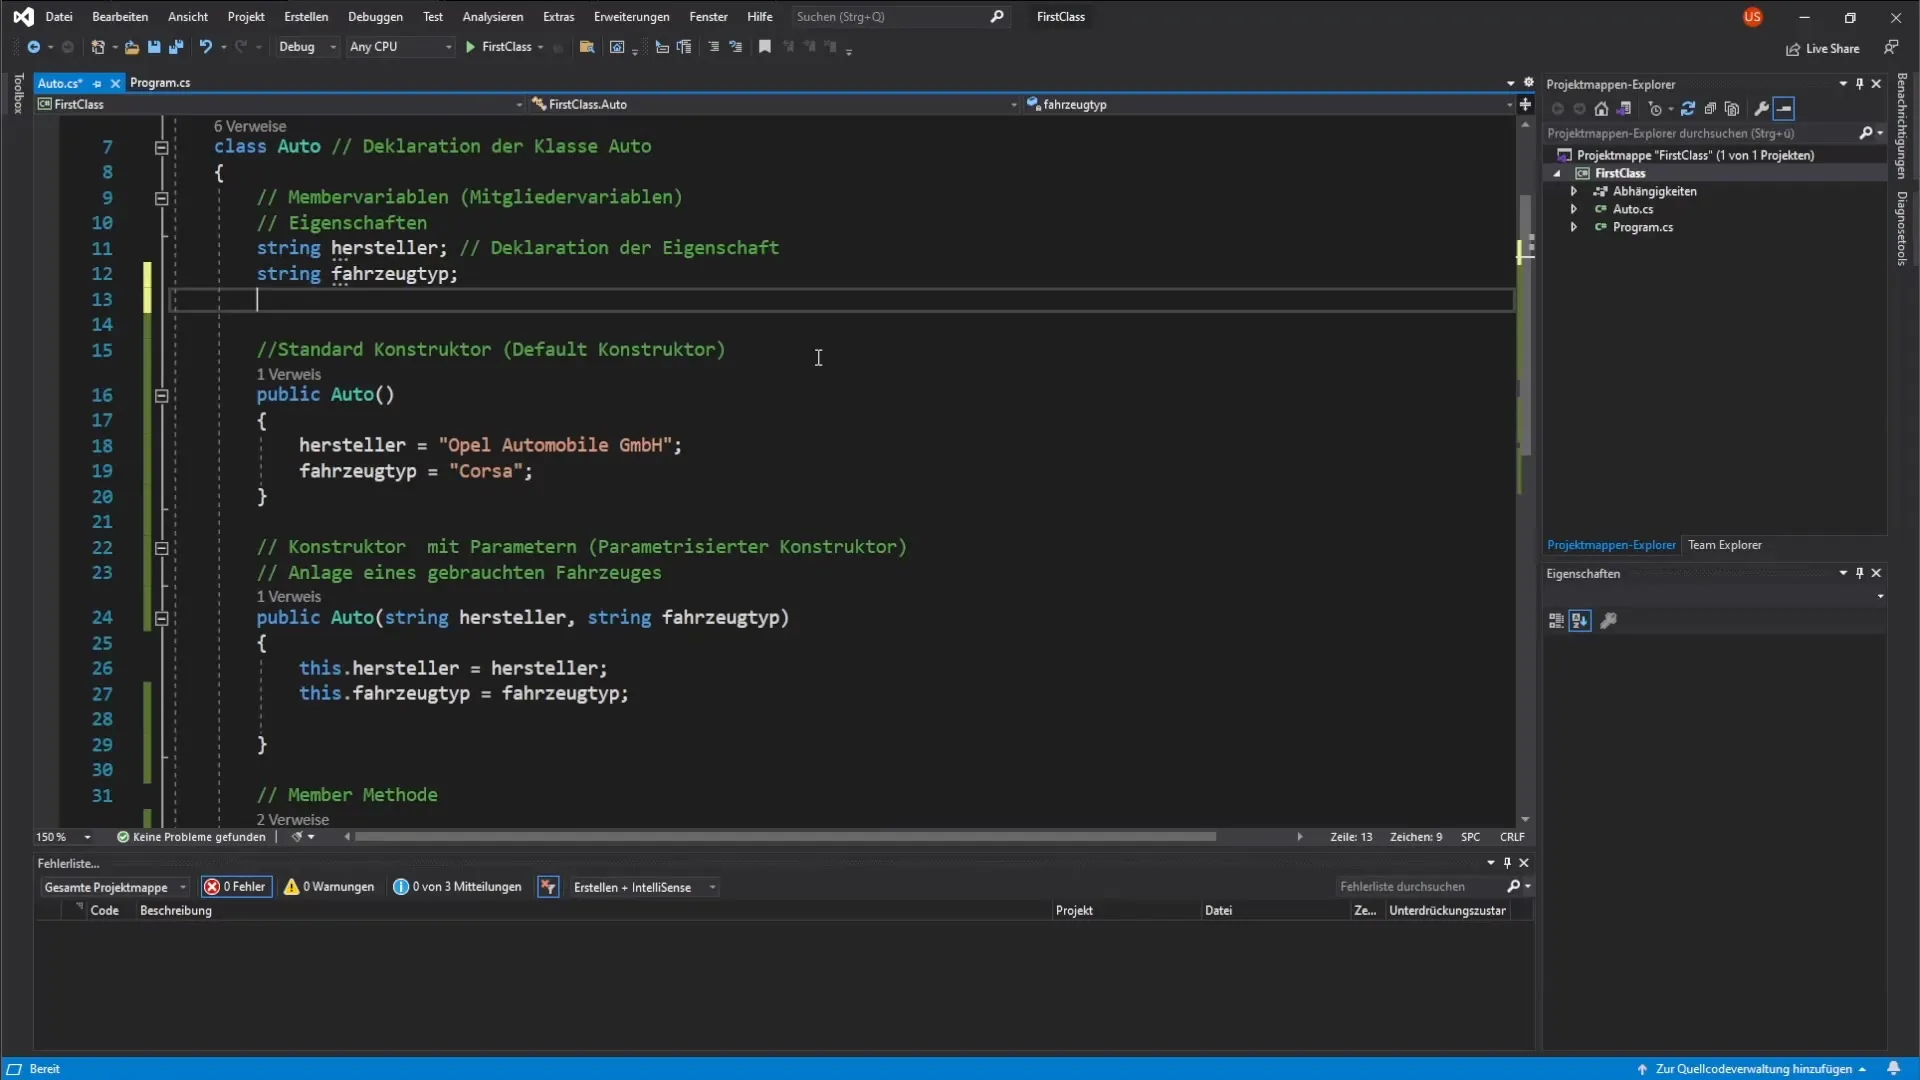The image size is (1920, 1080).
Task: Collapse the class Auto code block
Action: [x=161, y=147]
